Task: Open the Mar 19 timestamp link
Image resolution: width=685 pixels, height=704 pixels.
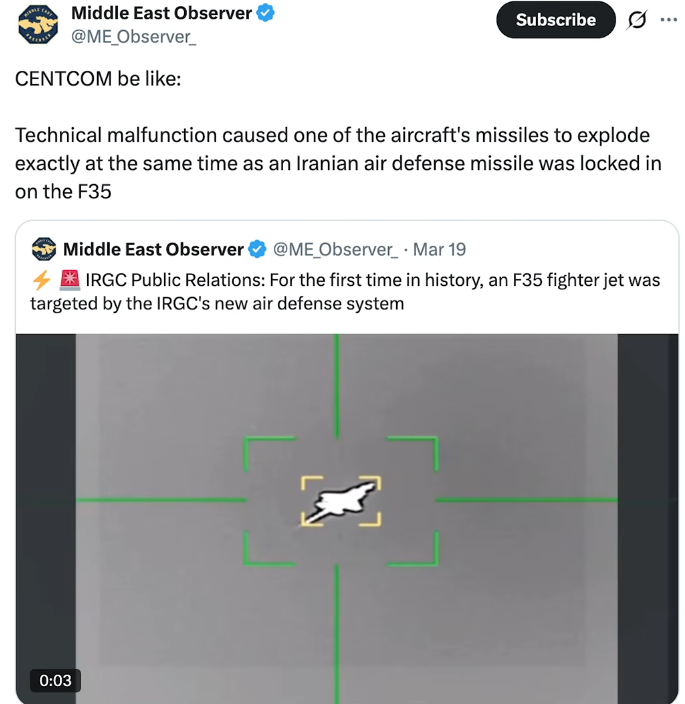Action: (439, 249)
